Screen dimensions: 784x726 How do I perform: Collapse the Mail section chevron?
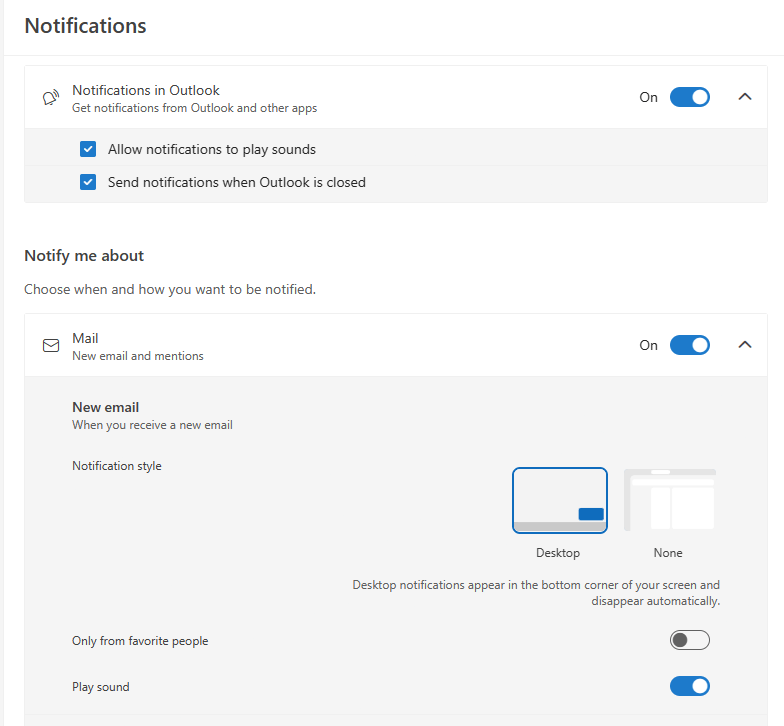click(744, 344)
